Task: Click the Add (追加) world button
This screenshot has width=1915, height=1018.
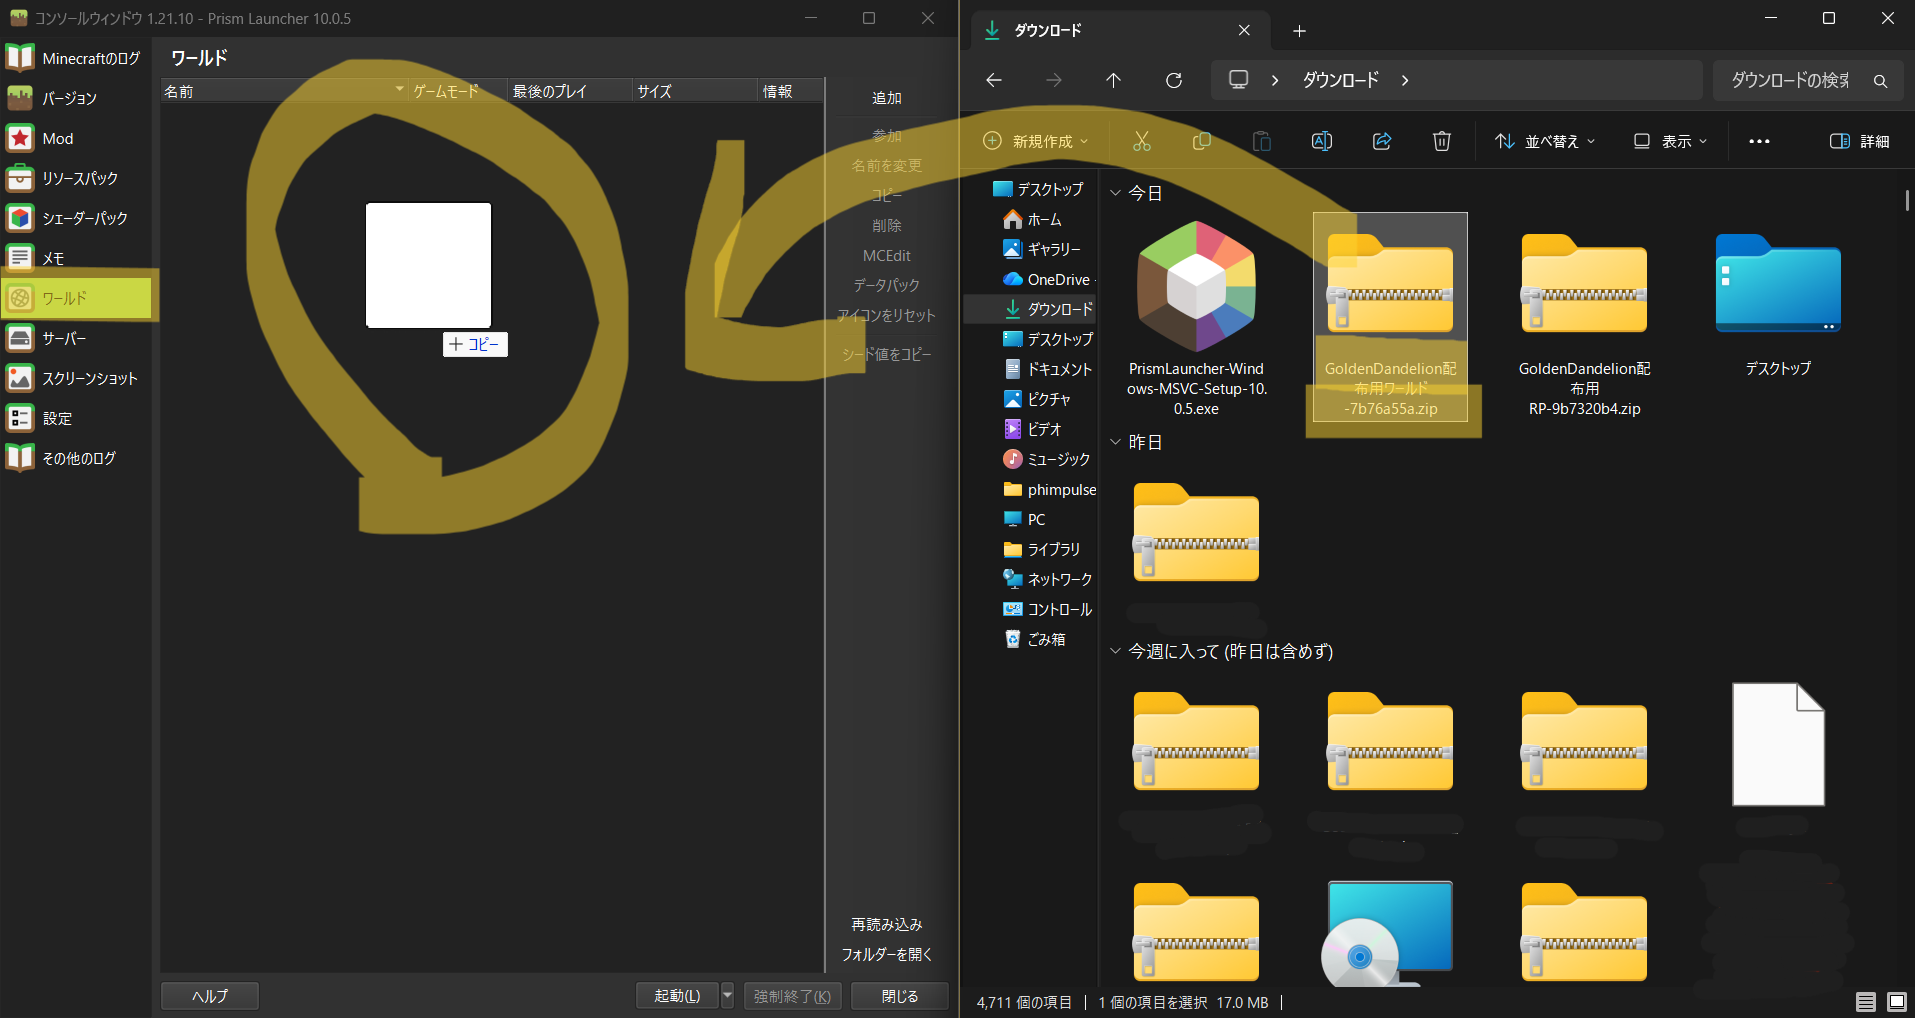Action: coord(886,98)
